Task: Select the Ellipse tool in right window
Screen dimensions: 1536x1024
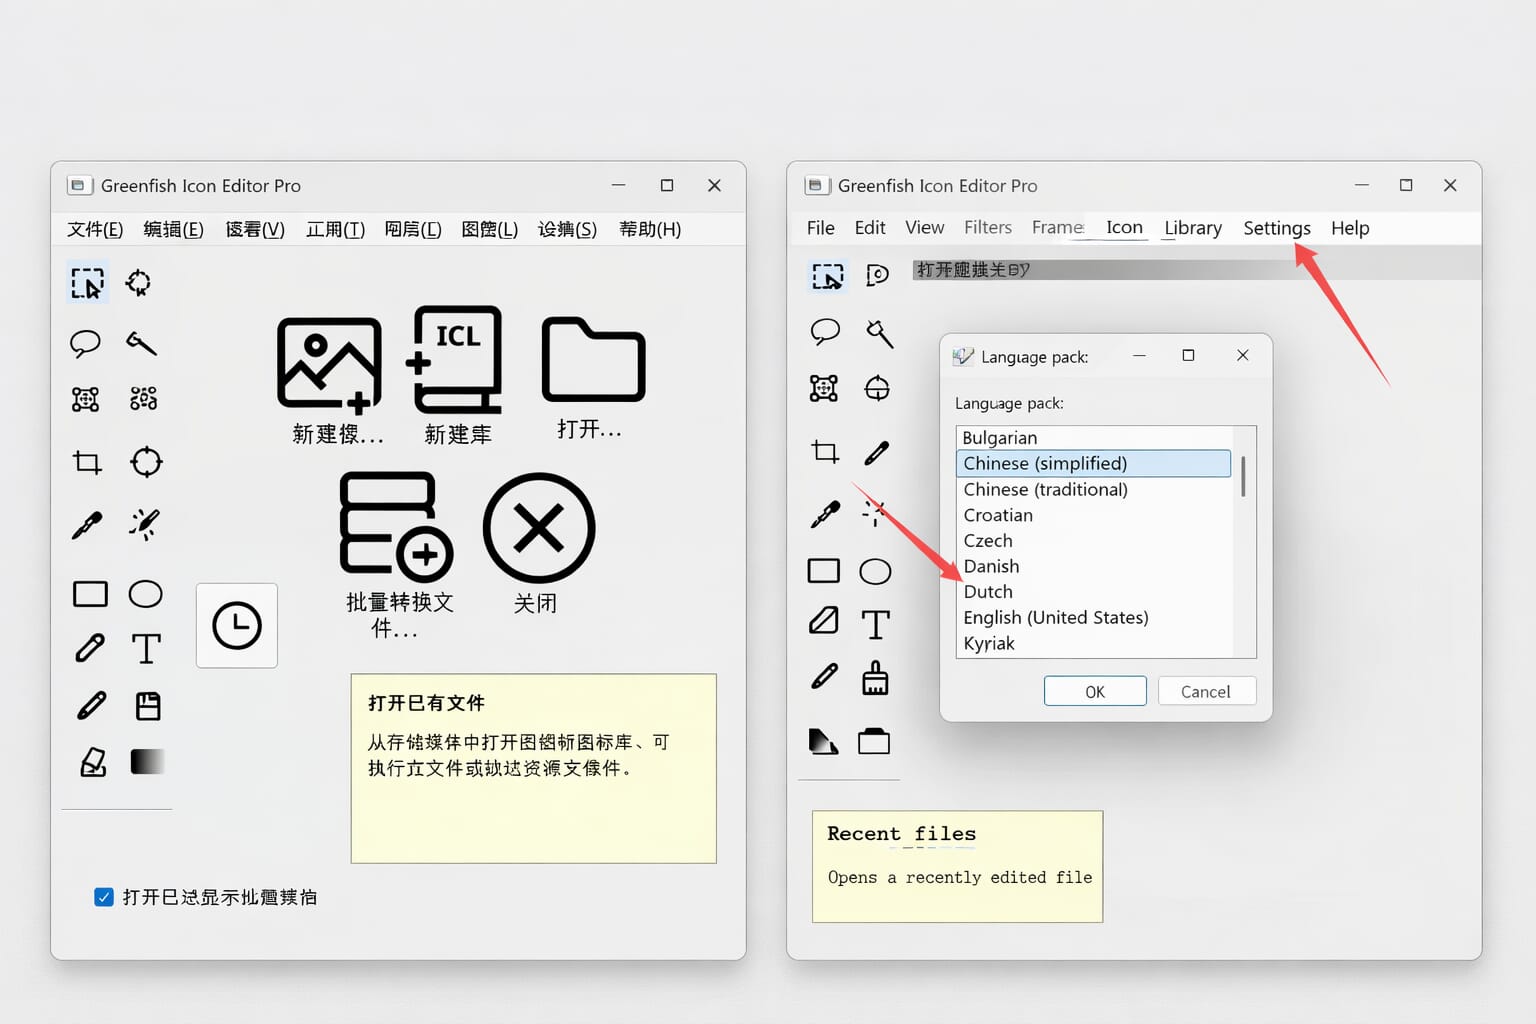Action: [875, 571]
